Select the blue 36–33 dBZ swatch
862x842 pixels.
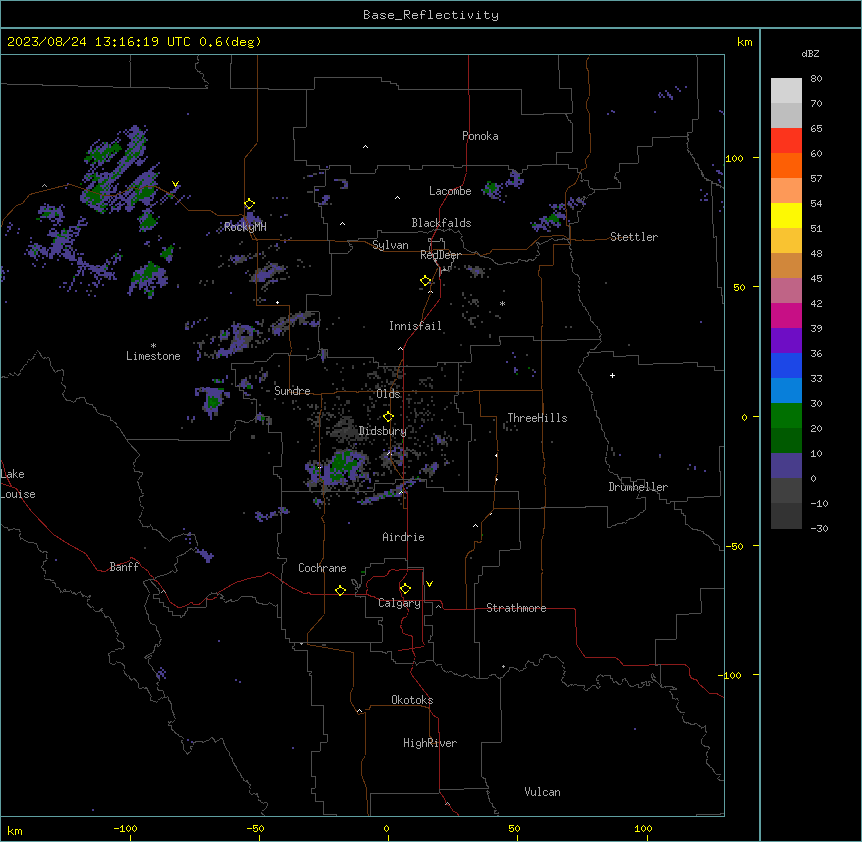coord(786,365)
